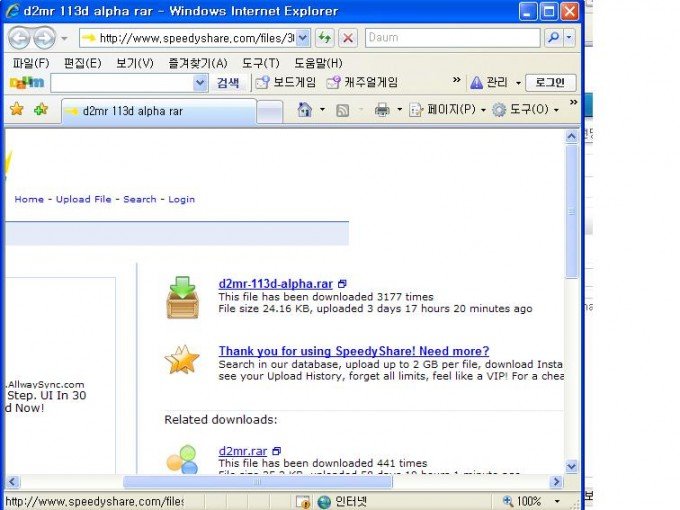Open the Home site link
Image resolution: width=680 pixels, height=510 pixels.
coord(29,199)
